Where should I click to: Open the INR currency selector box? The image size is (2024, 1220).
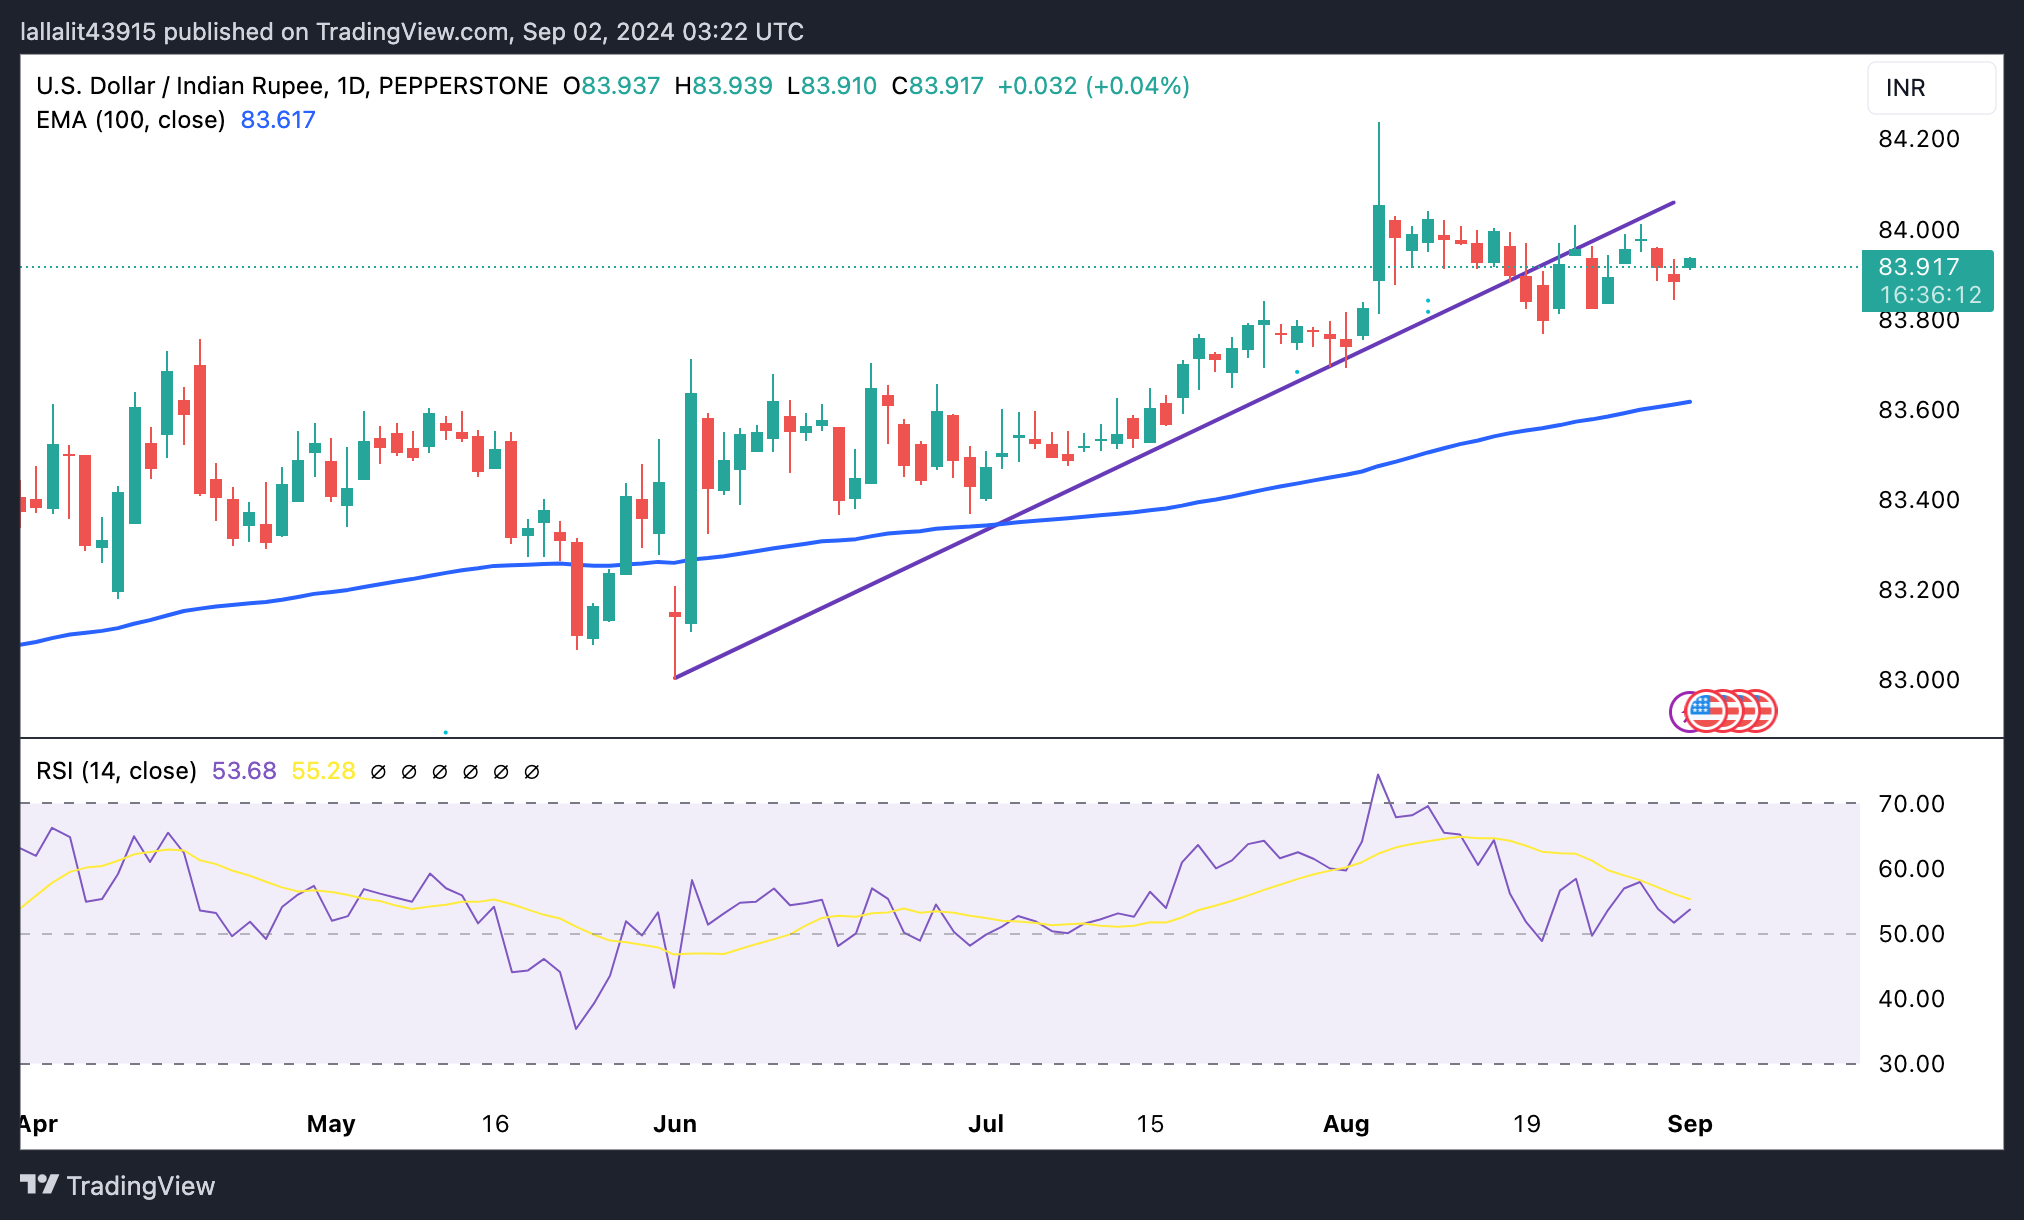click(1930, 88)
